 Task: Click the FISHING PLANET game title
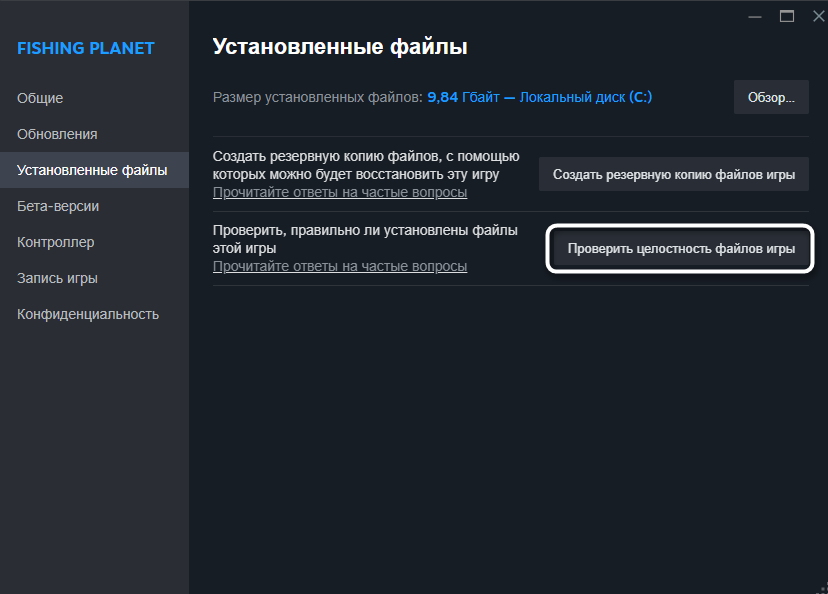(x=85, y=47)
